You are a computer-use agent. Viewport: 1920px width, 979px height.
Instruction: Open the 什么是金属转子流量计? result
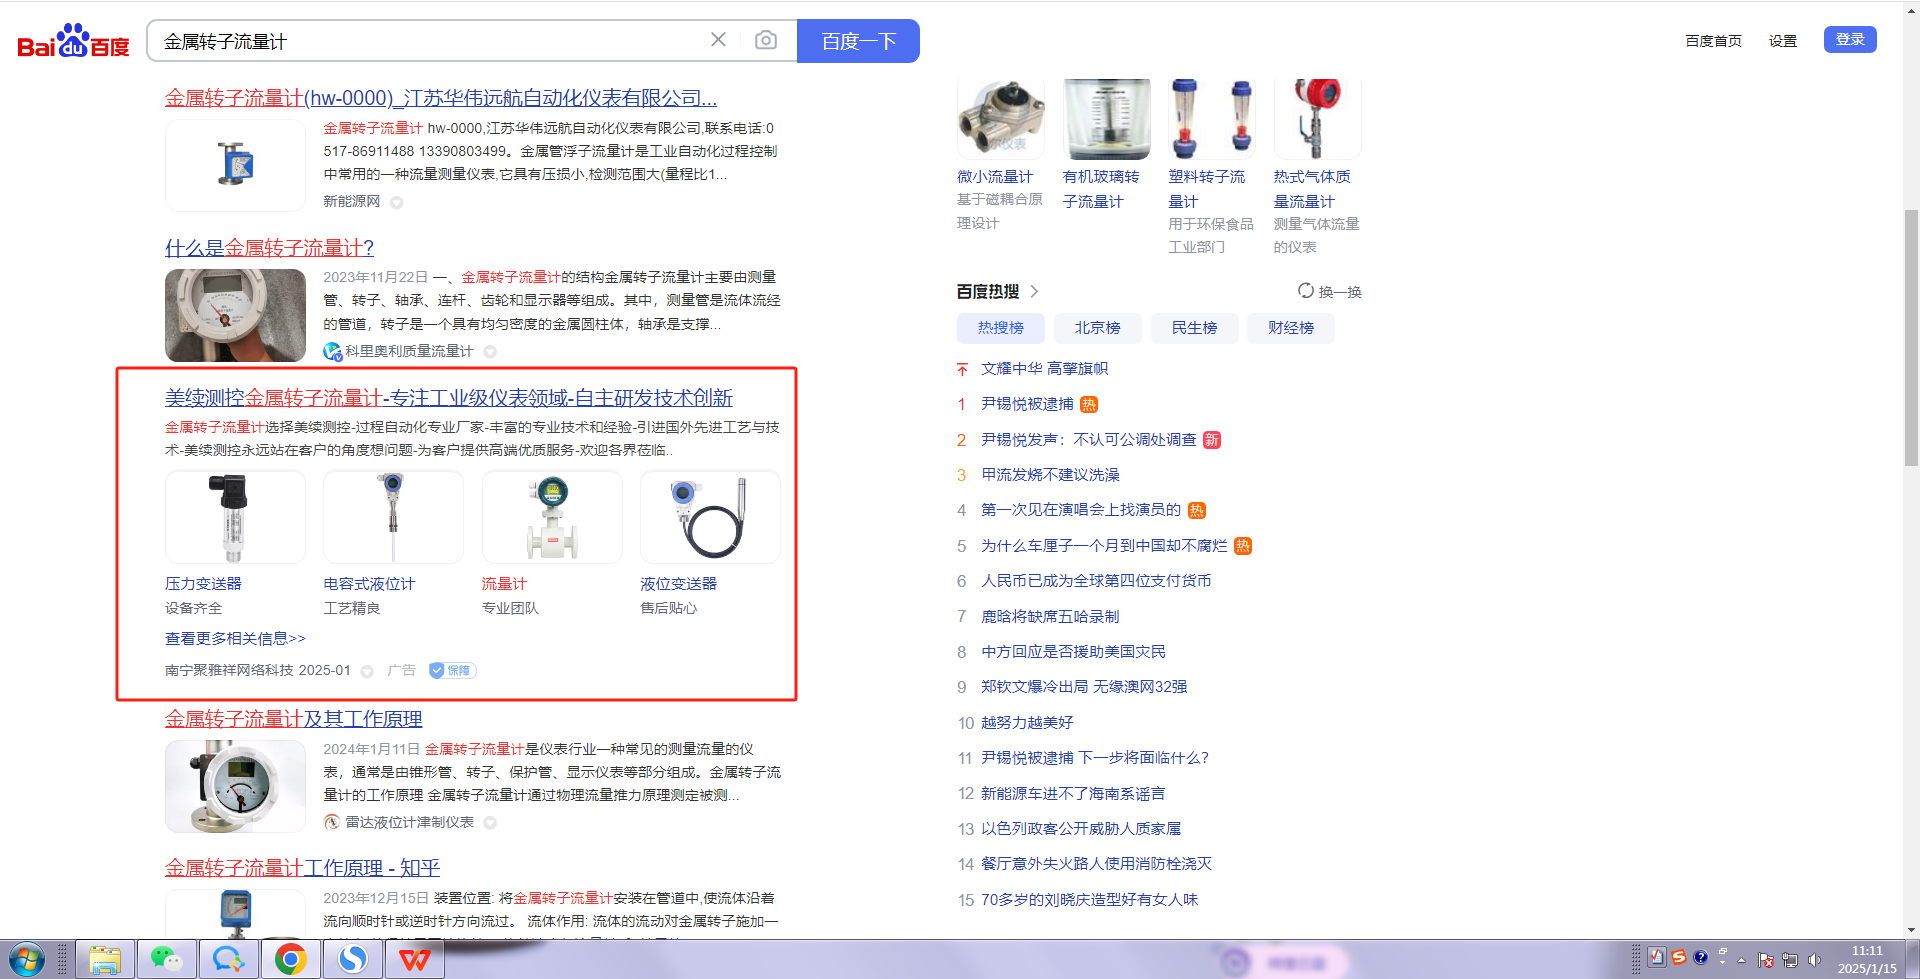pos(269,248)
